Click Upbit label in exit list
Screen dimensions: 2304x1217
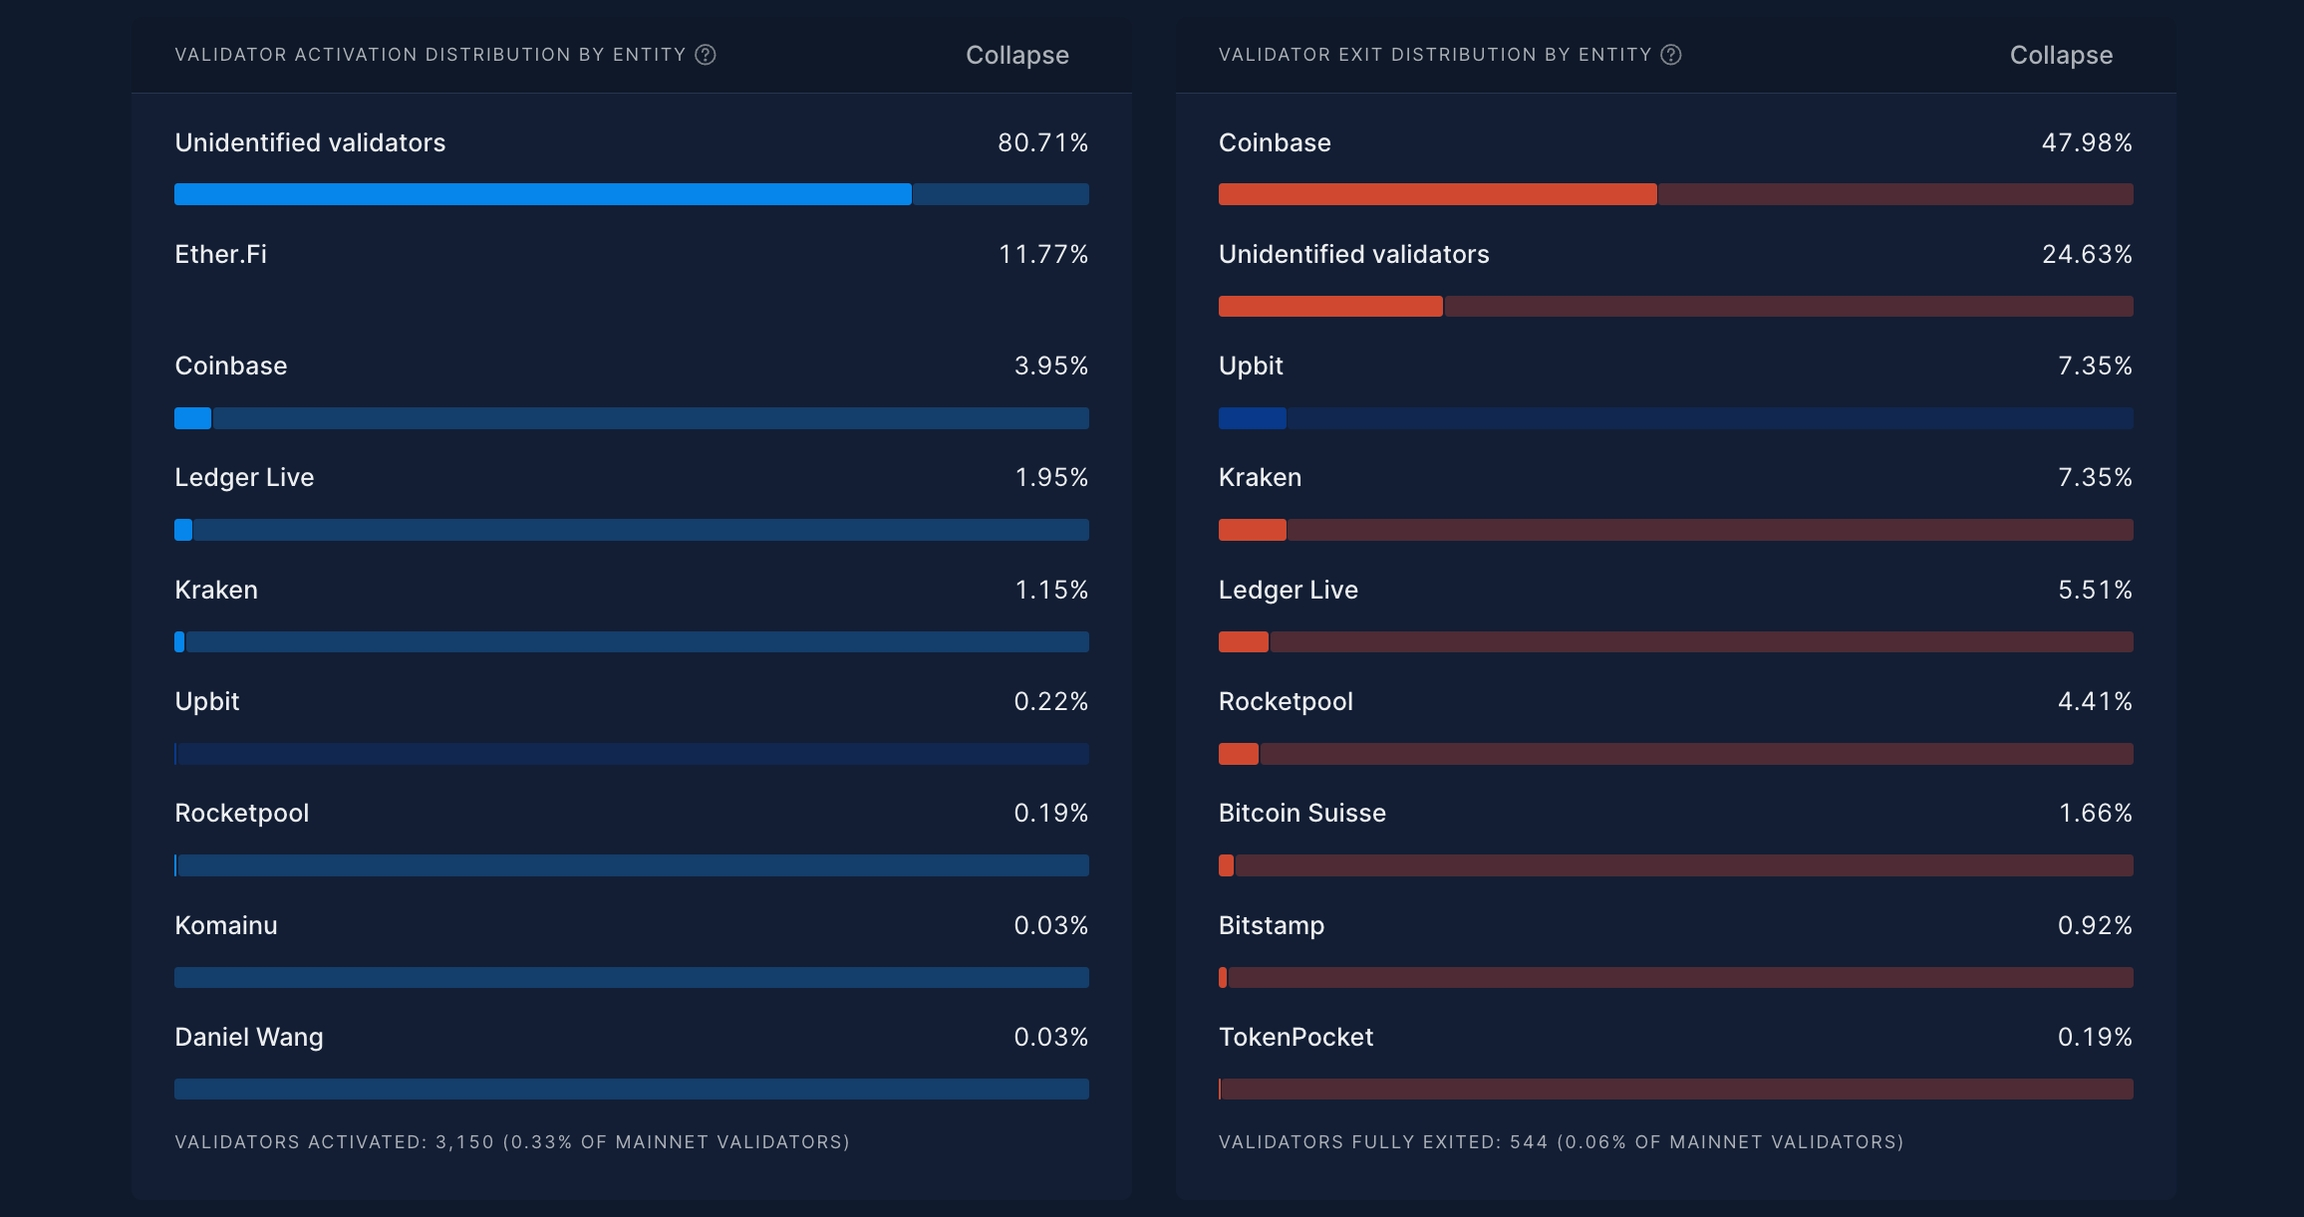(1250, 366)
